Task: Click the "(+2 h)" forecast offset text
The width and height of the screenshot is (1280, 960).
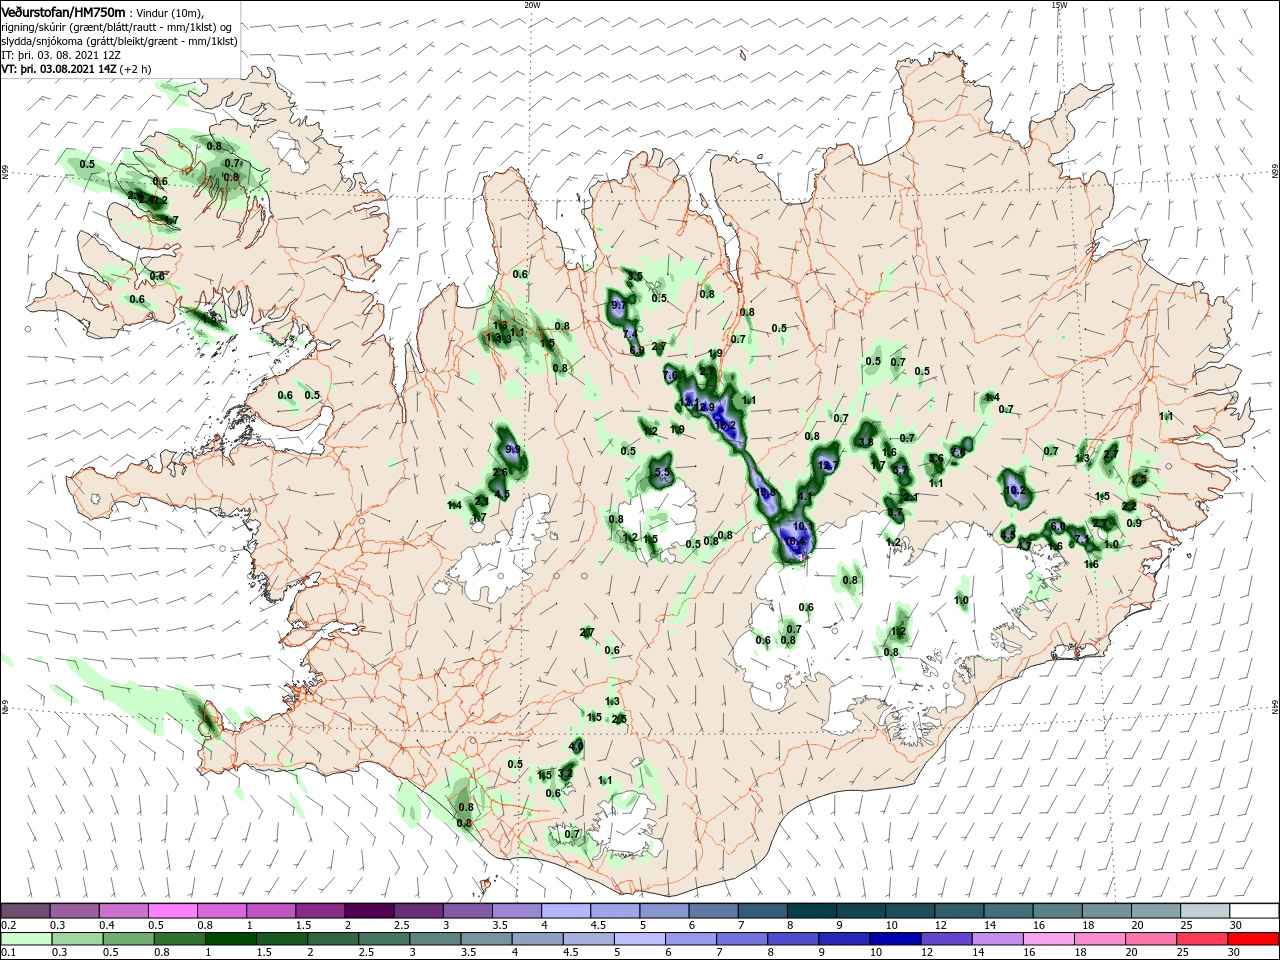Action: click(x=136, y=69)
